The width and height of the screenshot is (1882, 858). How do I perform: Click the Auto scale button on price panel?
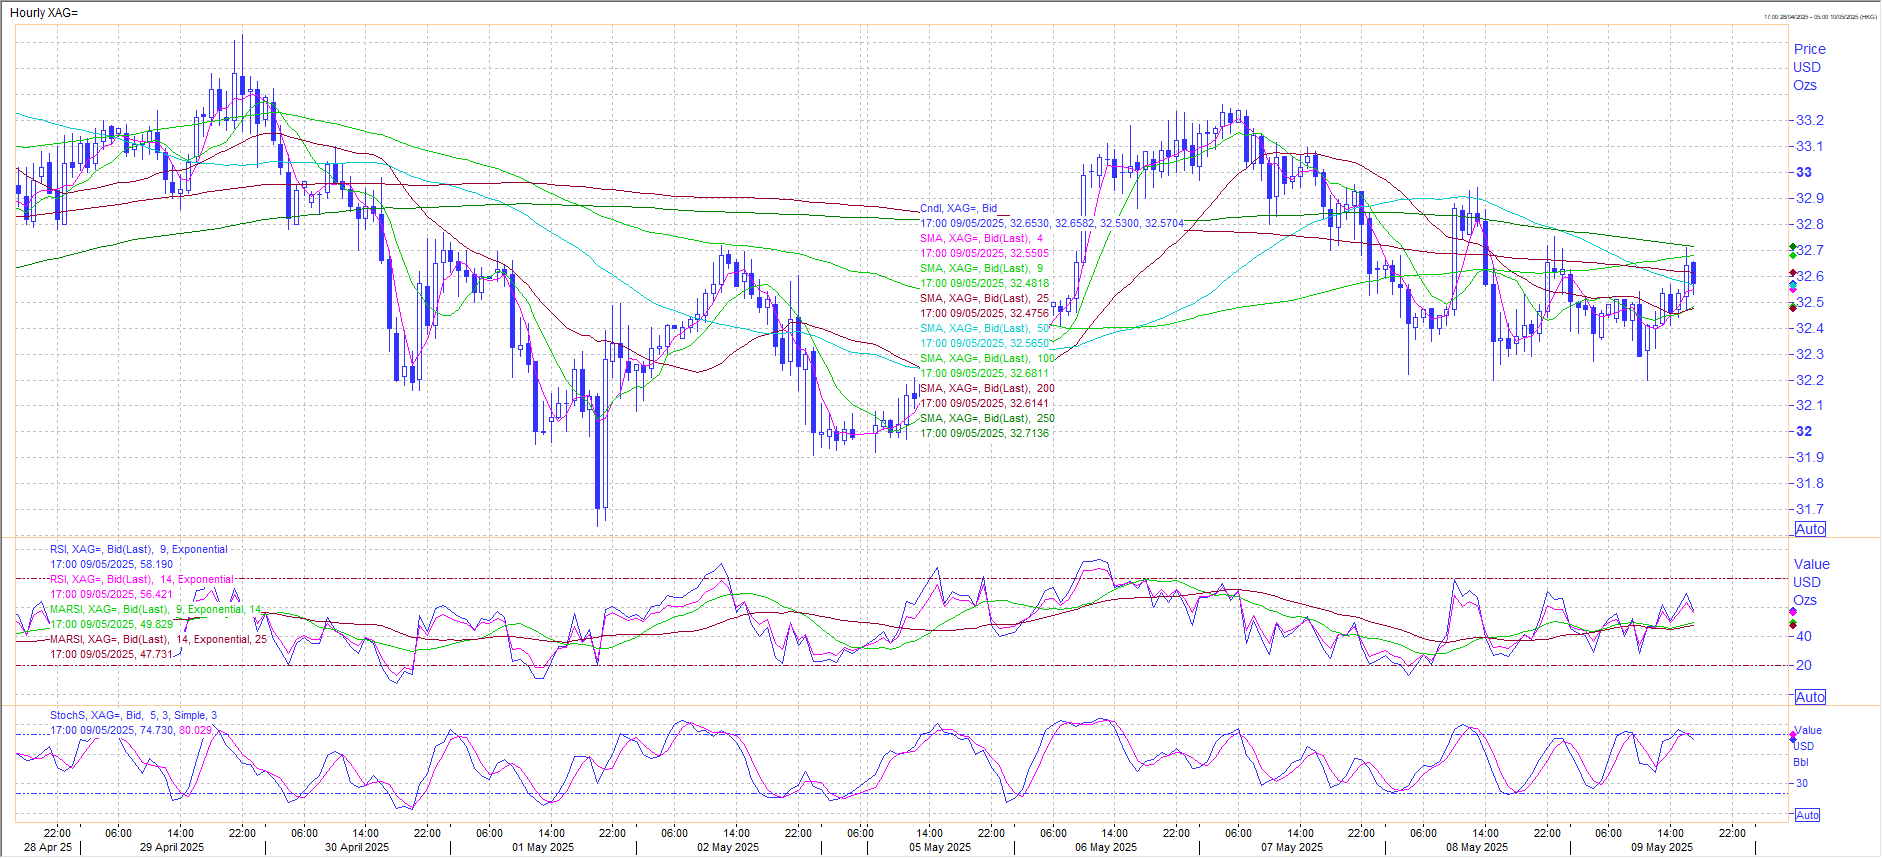[x=1810, y=529]
